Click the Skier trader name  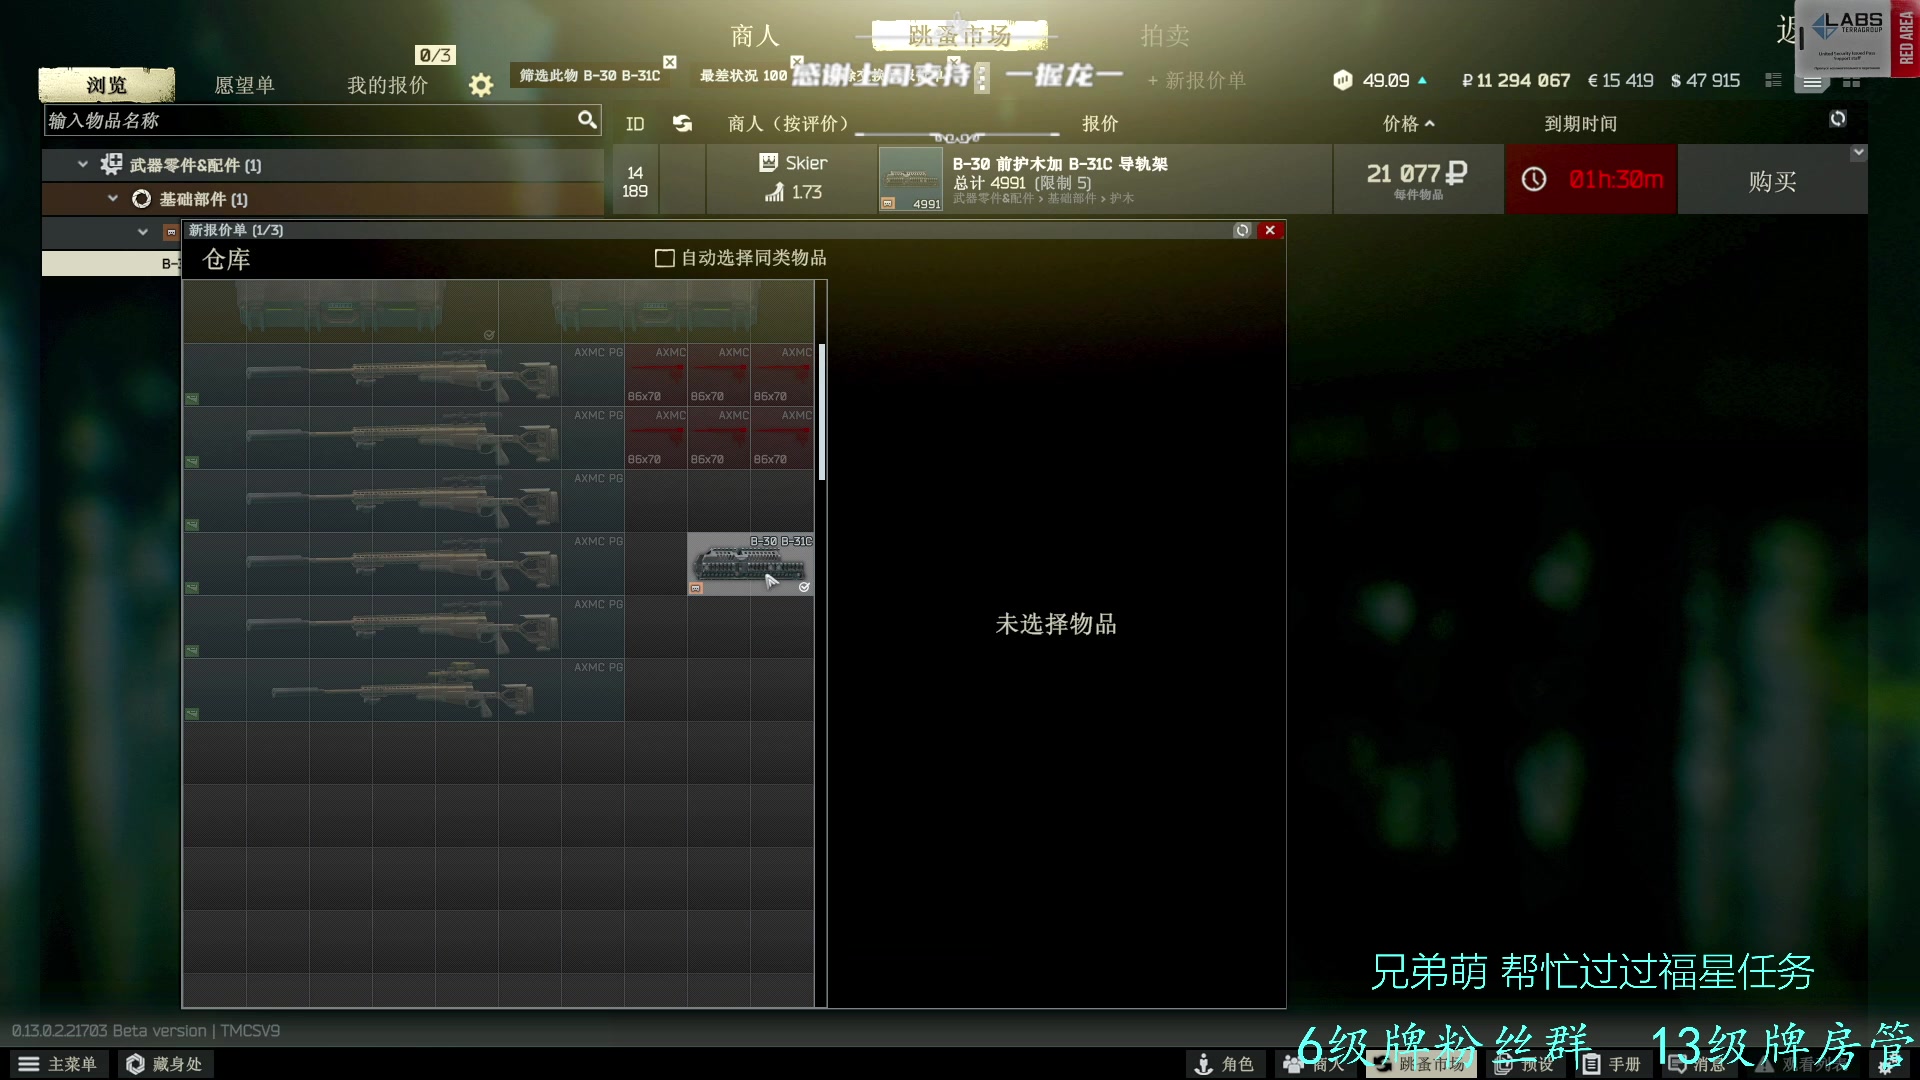coord(806,162)
